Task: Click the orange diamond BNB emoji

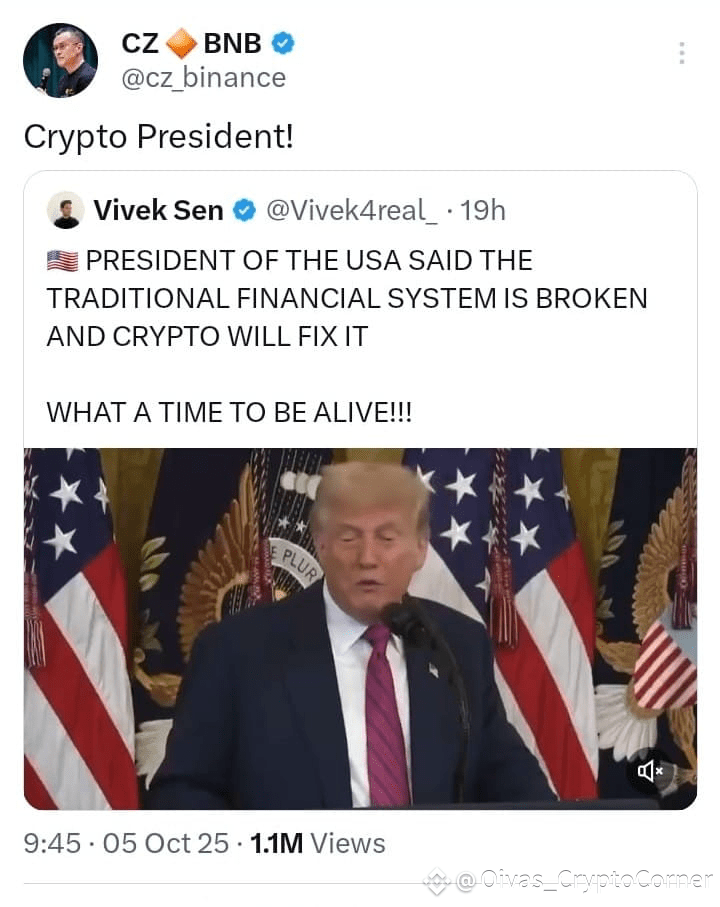Action: pyautogui.click(x=182, y=43)
